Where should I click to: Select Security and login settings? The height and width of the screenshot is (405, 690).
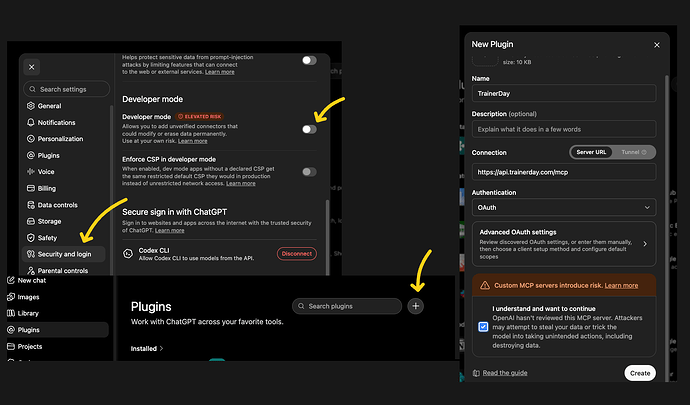click(63, 254)
